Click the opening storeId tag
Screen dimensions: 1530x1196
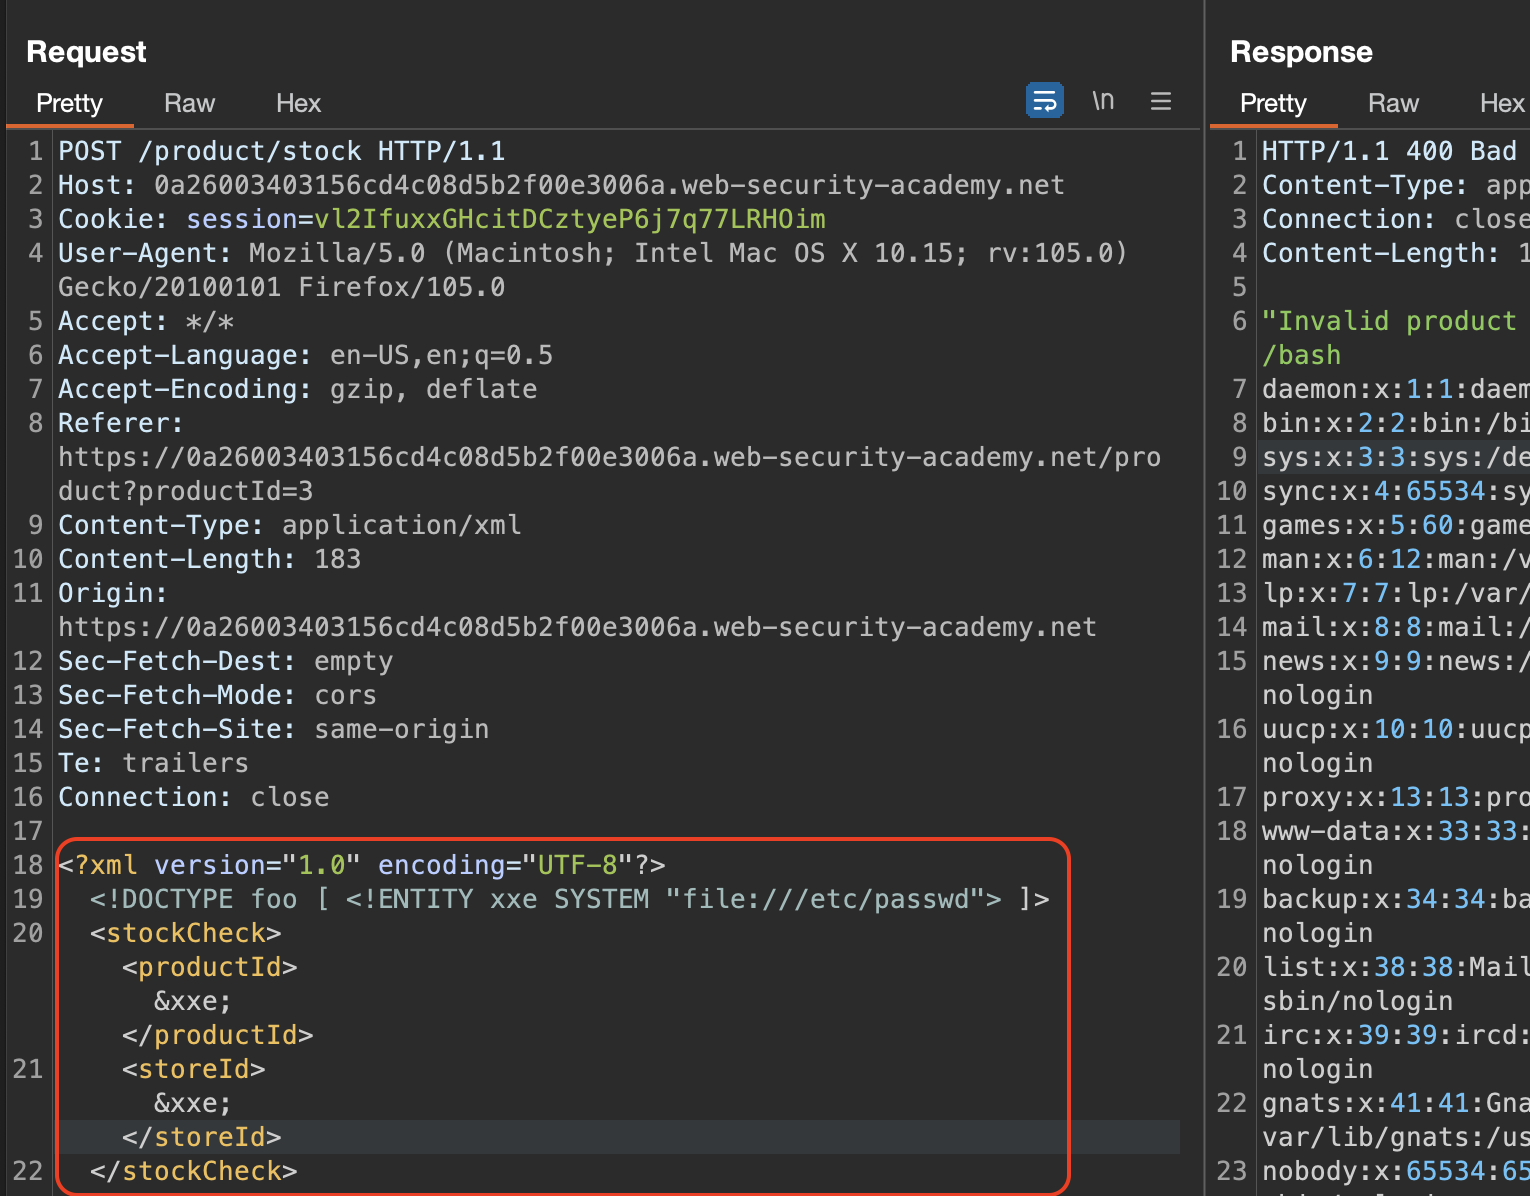pyautogui.click(x=194, y=1070)
